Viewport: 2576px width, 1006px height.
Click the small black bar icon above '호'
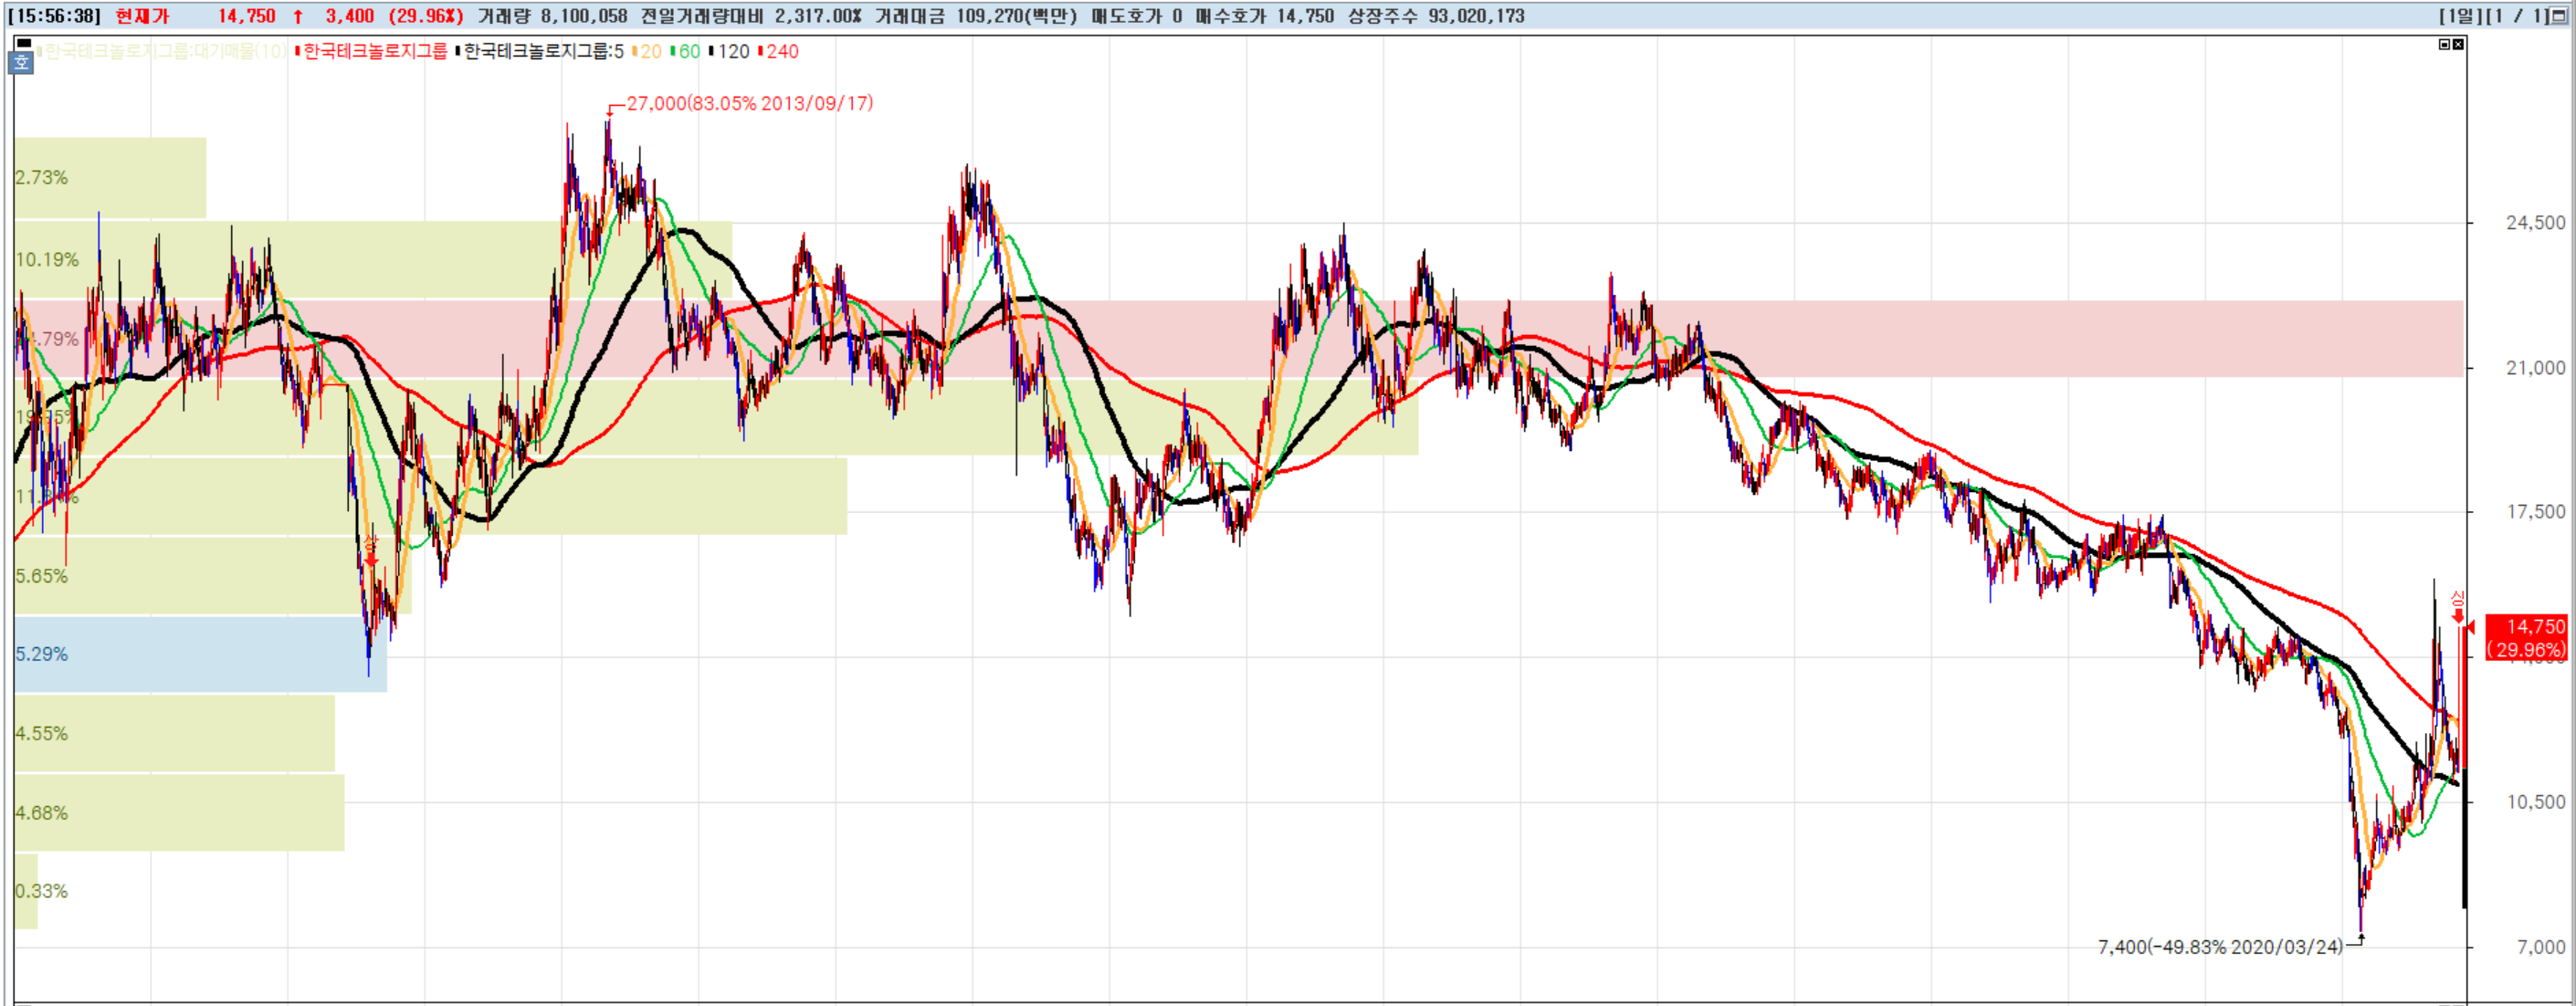(x=24, y=43)
